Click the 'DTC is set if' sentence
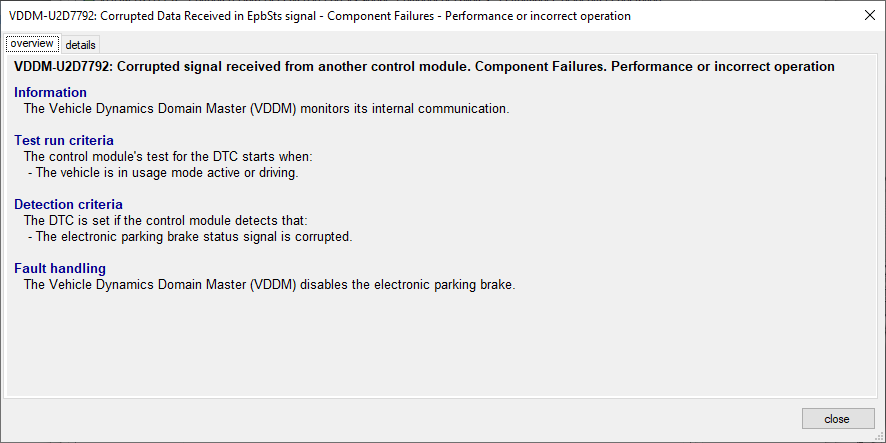 tap(166, 220)
